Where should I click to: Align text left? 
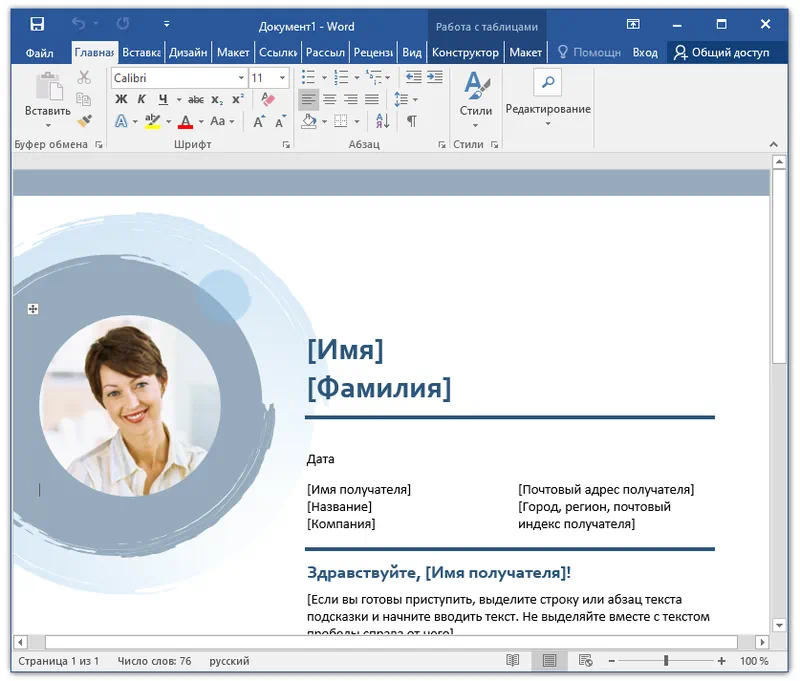click(x=308, y=99)
